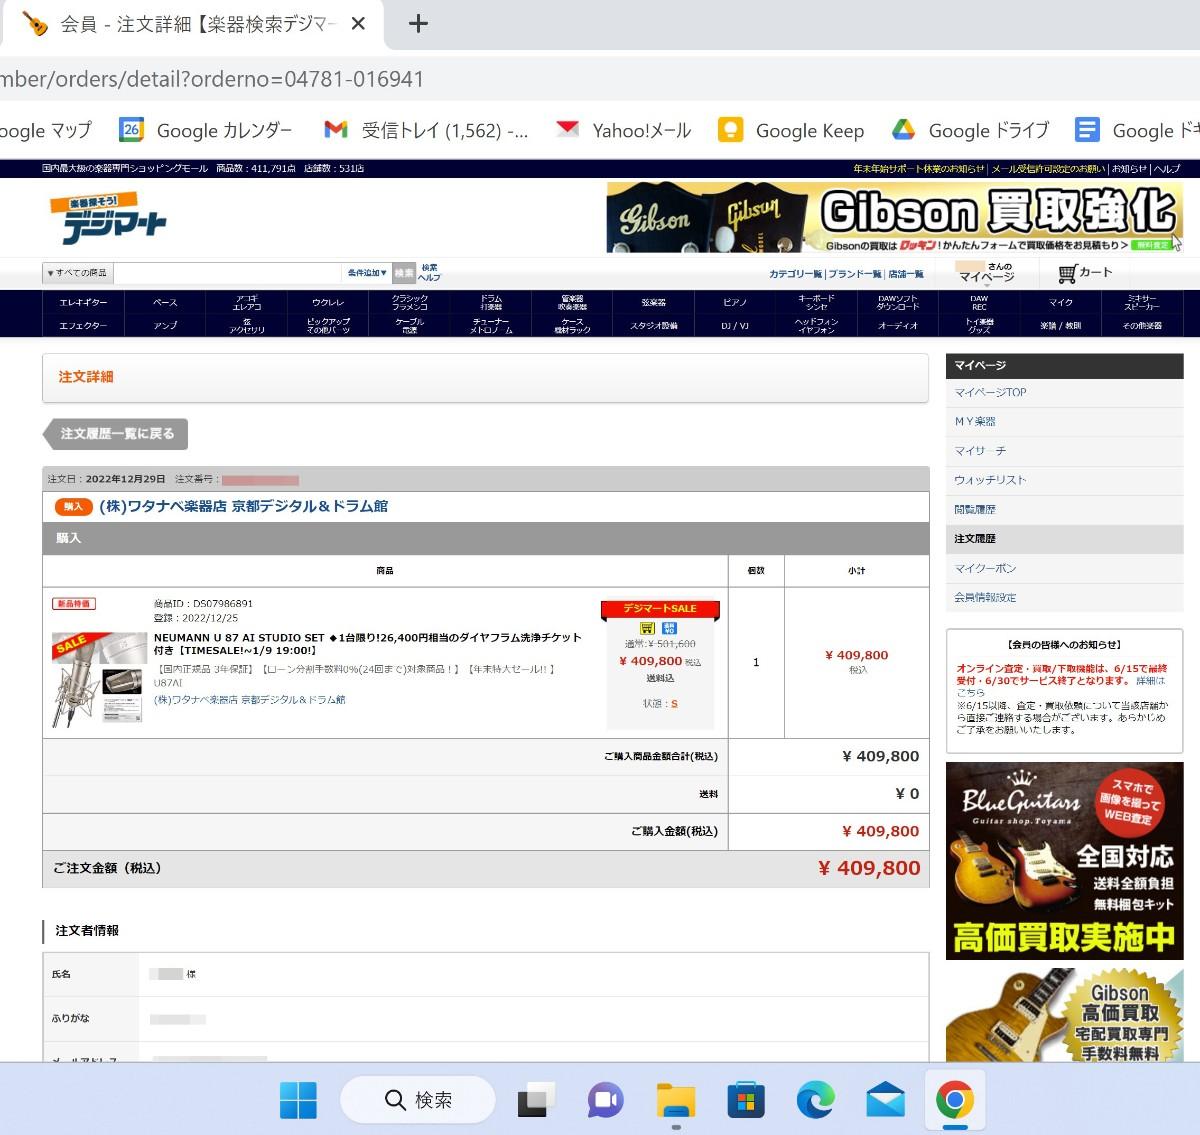The width and height of the screenshot is (1200, 1135).
Task: Open Google ドライブ bookmark
Action: coord(970,130)
